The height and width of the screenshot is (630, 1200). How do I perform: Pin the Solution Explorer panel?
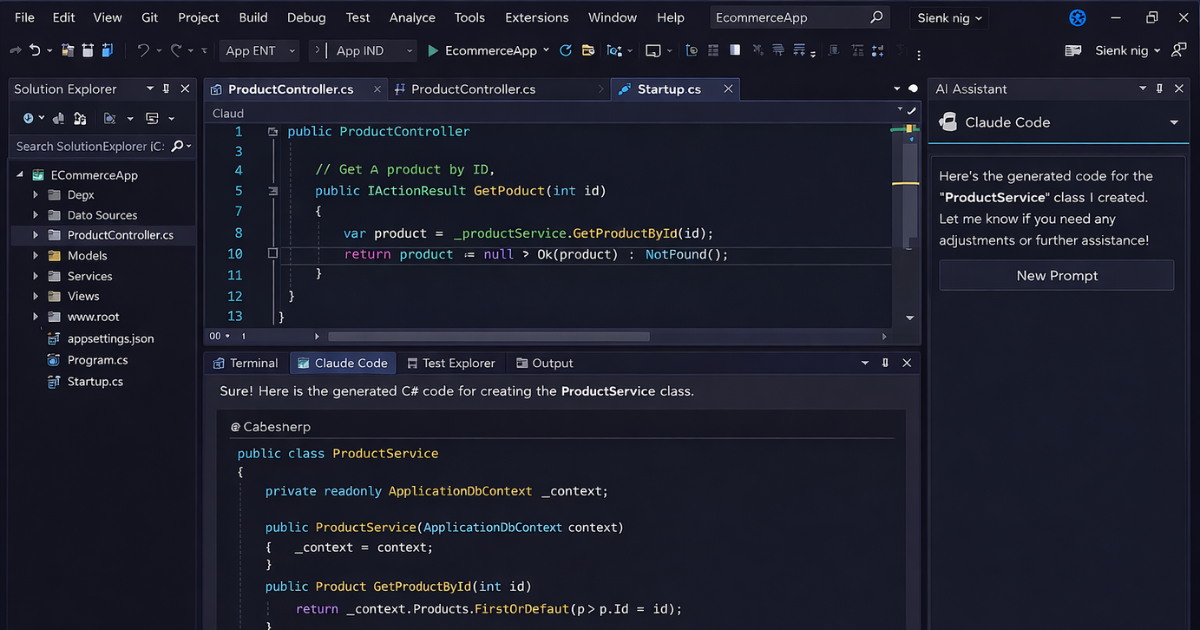pyautogui.click(x=166, y=88)
